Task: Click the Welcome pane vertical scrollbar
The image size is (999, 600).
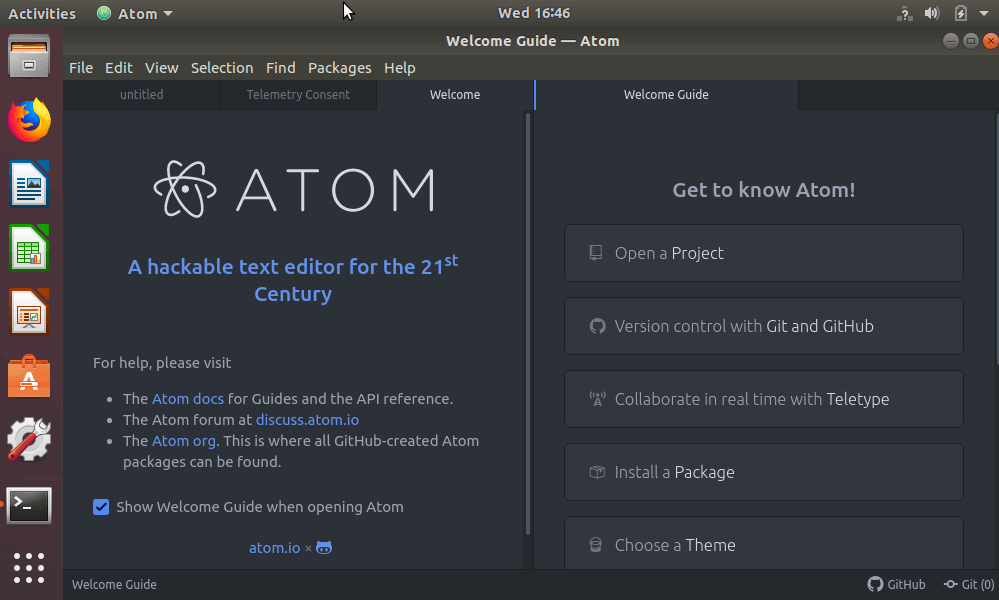Action: pos(528,324)
